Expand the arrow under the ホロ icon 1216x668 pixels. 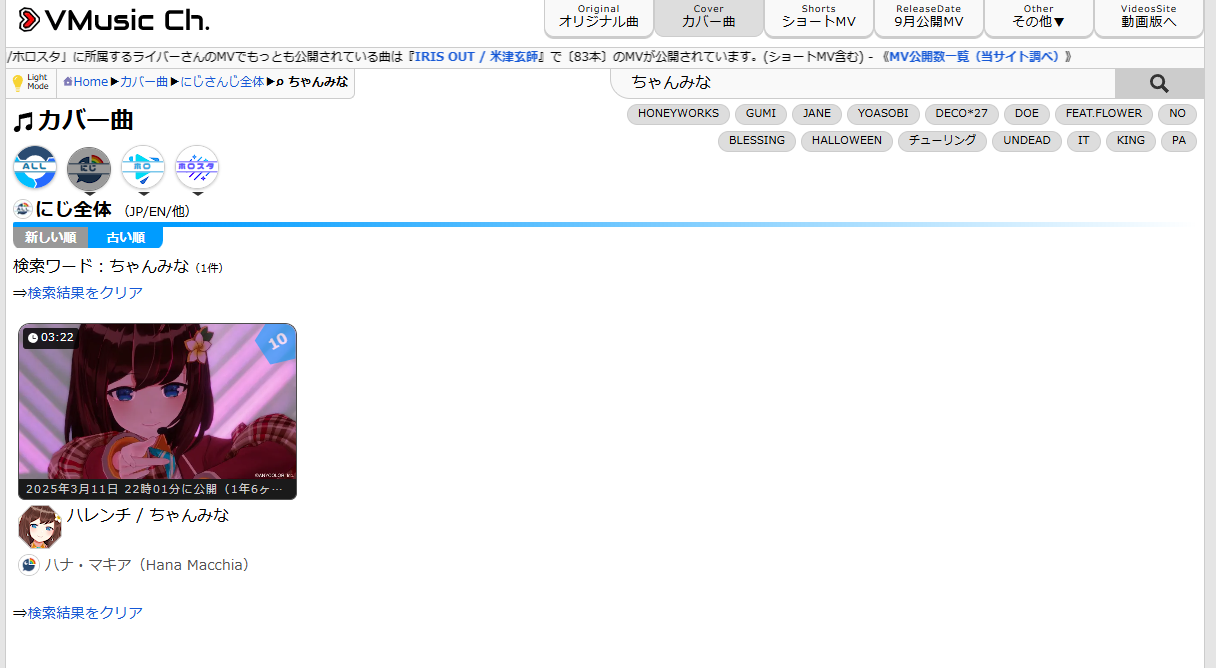coord(143,194)
